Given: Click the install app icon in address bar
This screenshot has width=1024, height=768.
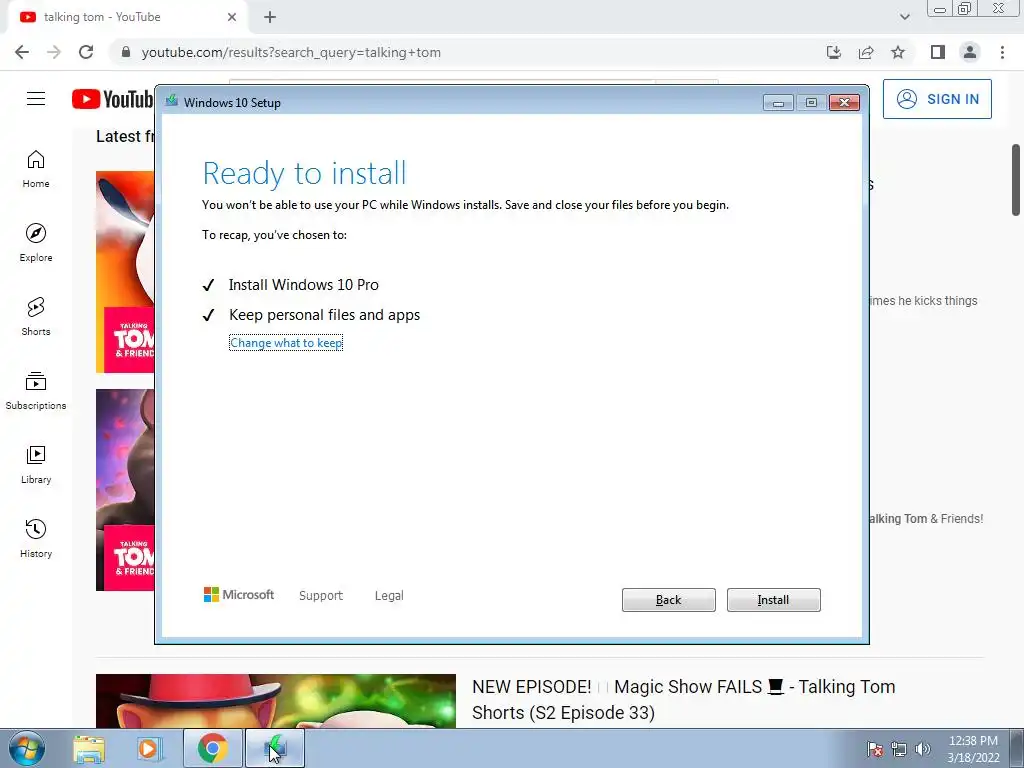Looking at the screenshot, I should (x=834, y=52).
